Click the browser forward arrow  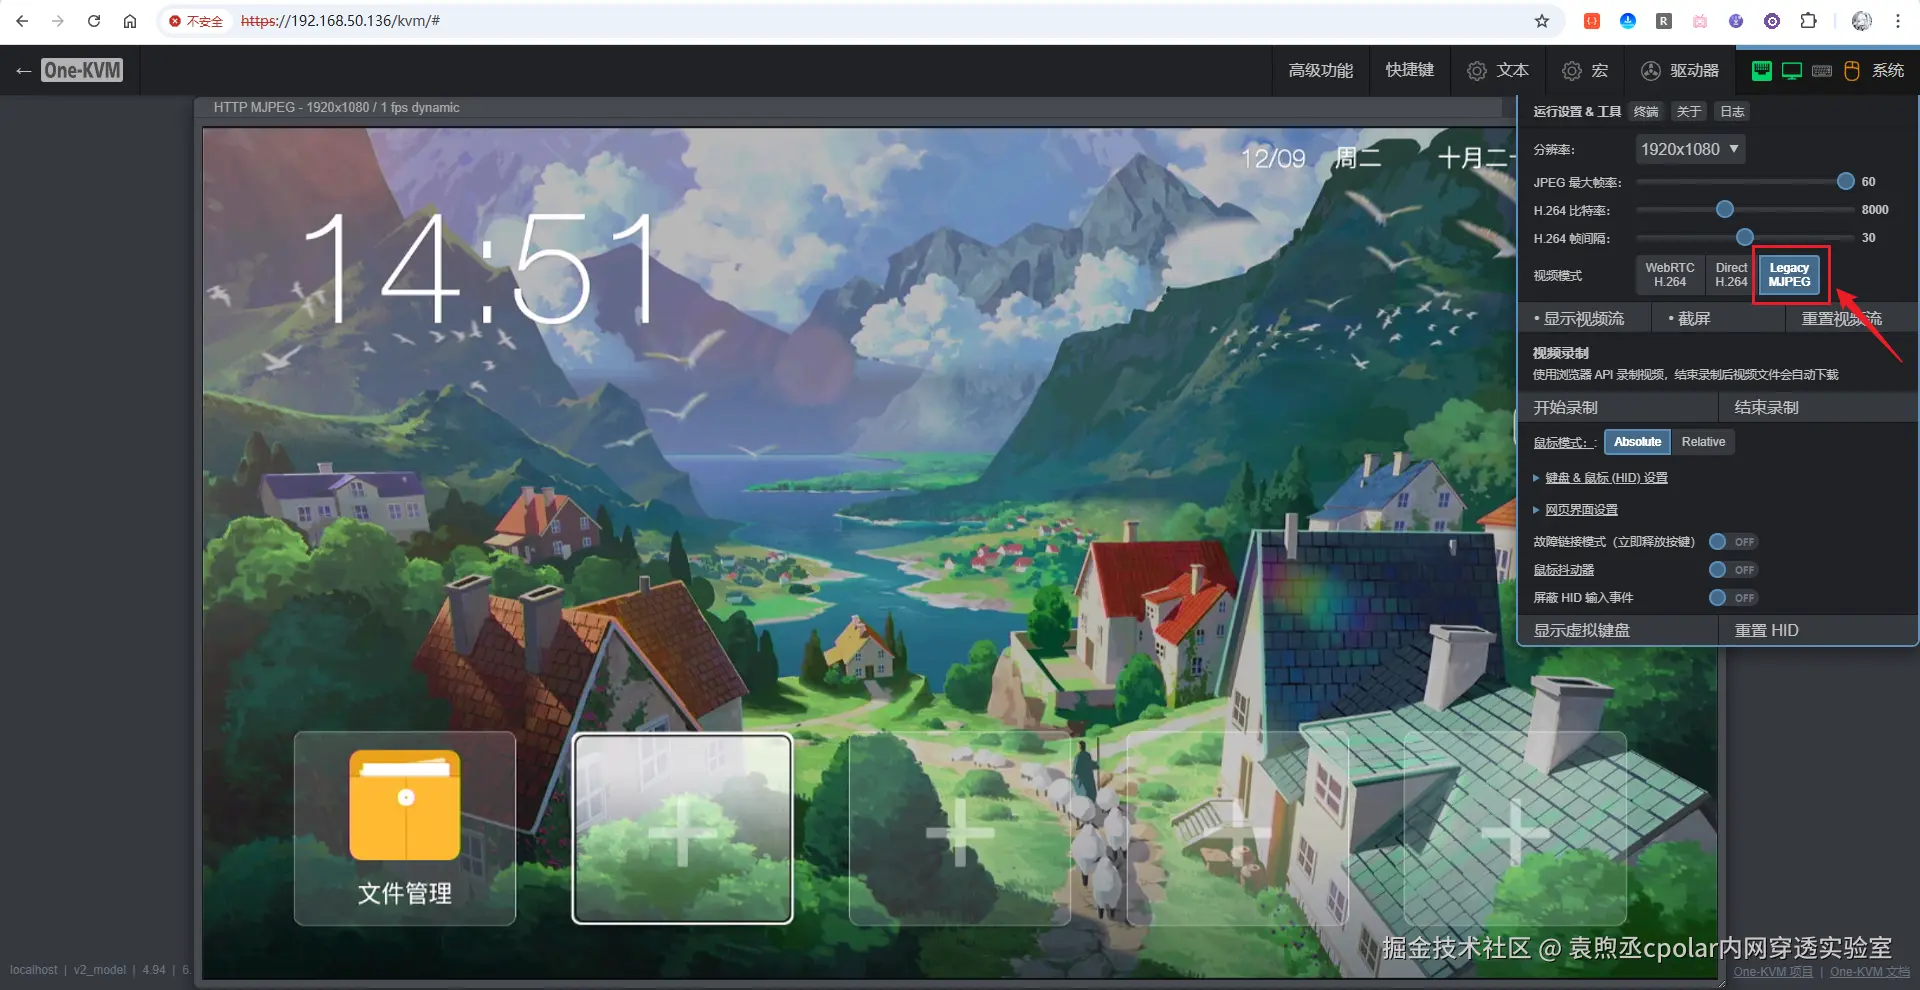pos(58,21)
